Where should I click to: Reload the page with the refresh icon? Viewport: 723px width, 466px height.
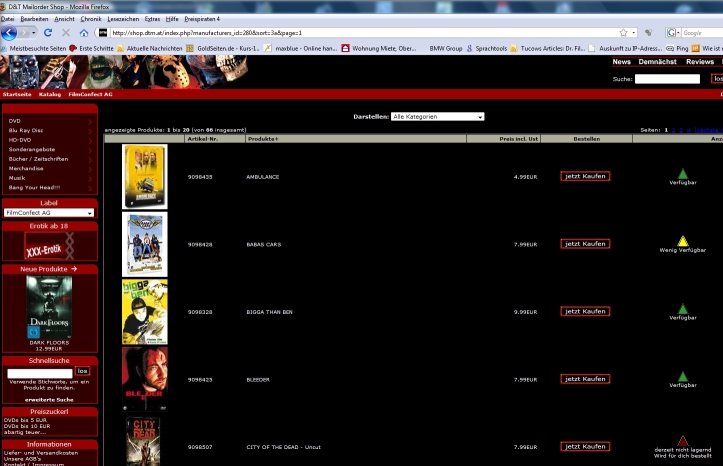48,33
